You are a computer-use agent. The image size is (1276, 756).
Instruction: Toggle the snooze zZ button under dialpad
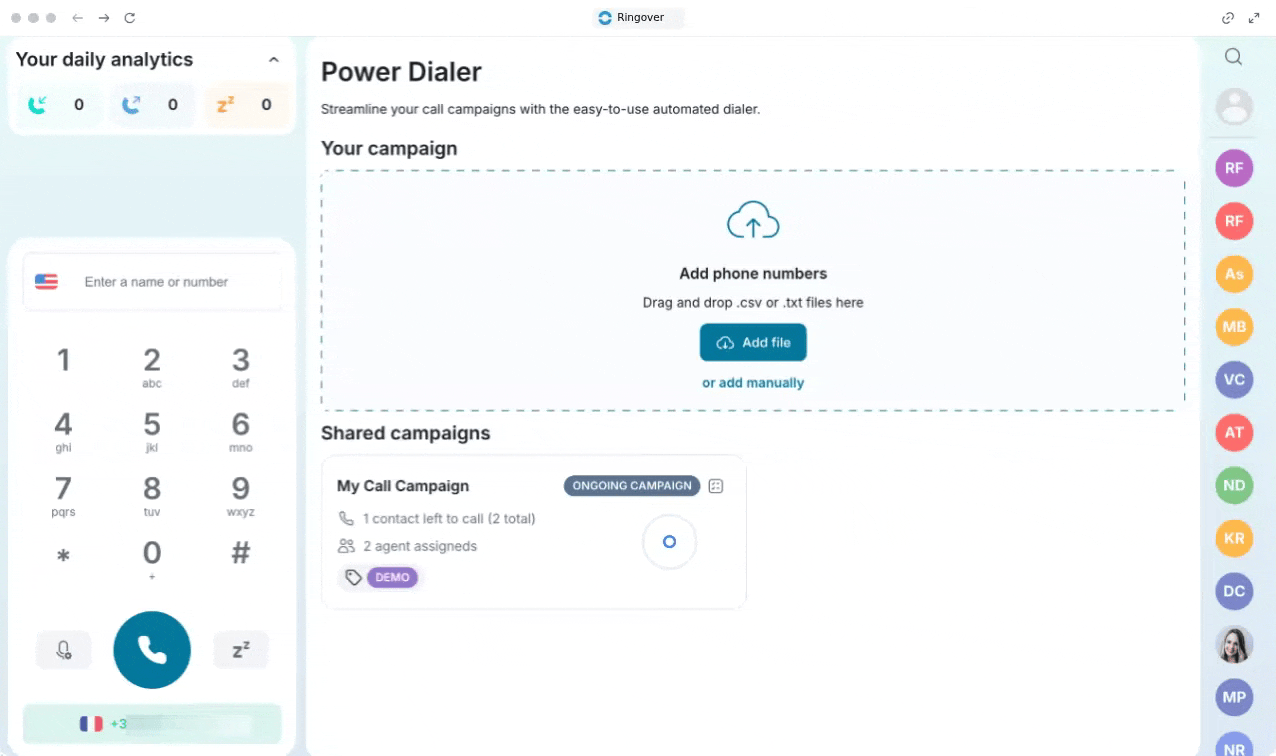click(x=241, y=650)
